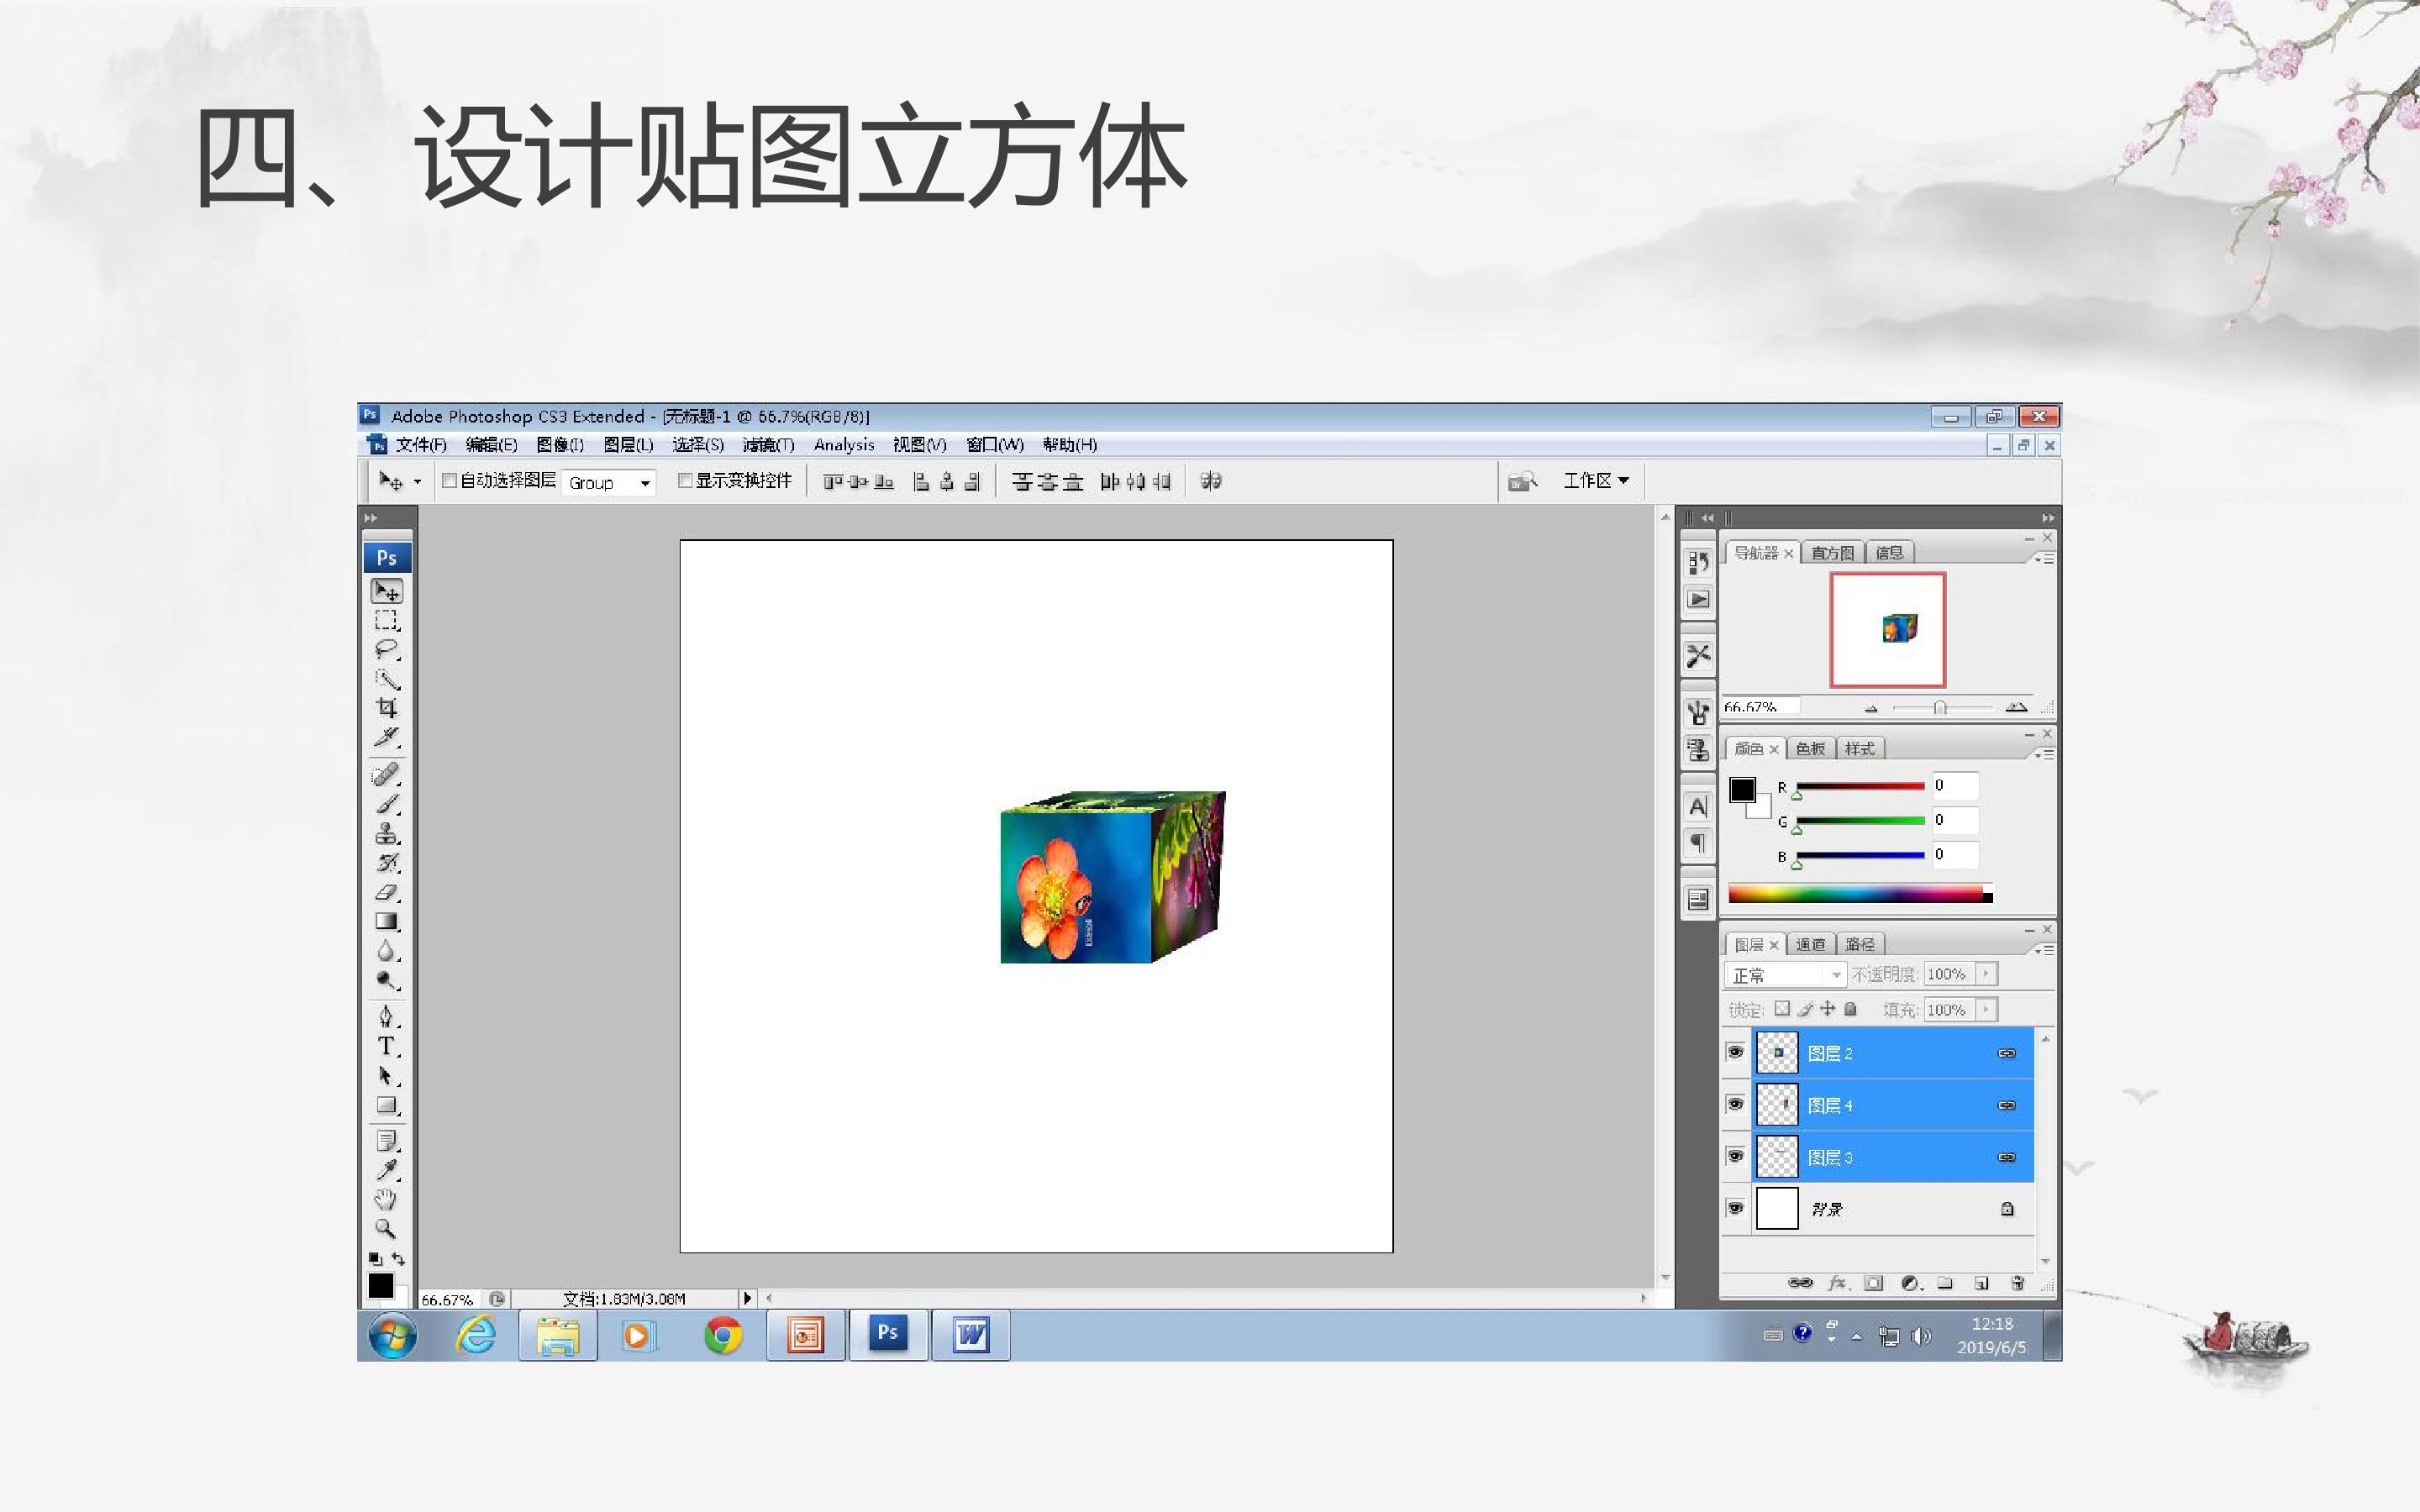Expand the 工作区 workspace dropdown

pyautogui.click(x=1596, y=481)
